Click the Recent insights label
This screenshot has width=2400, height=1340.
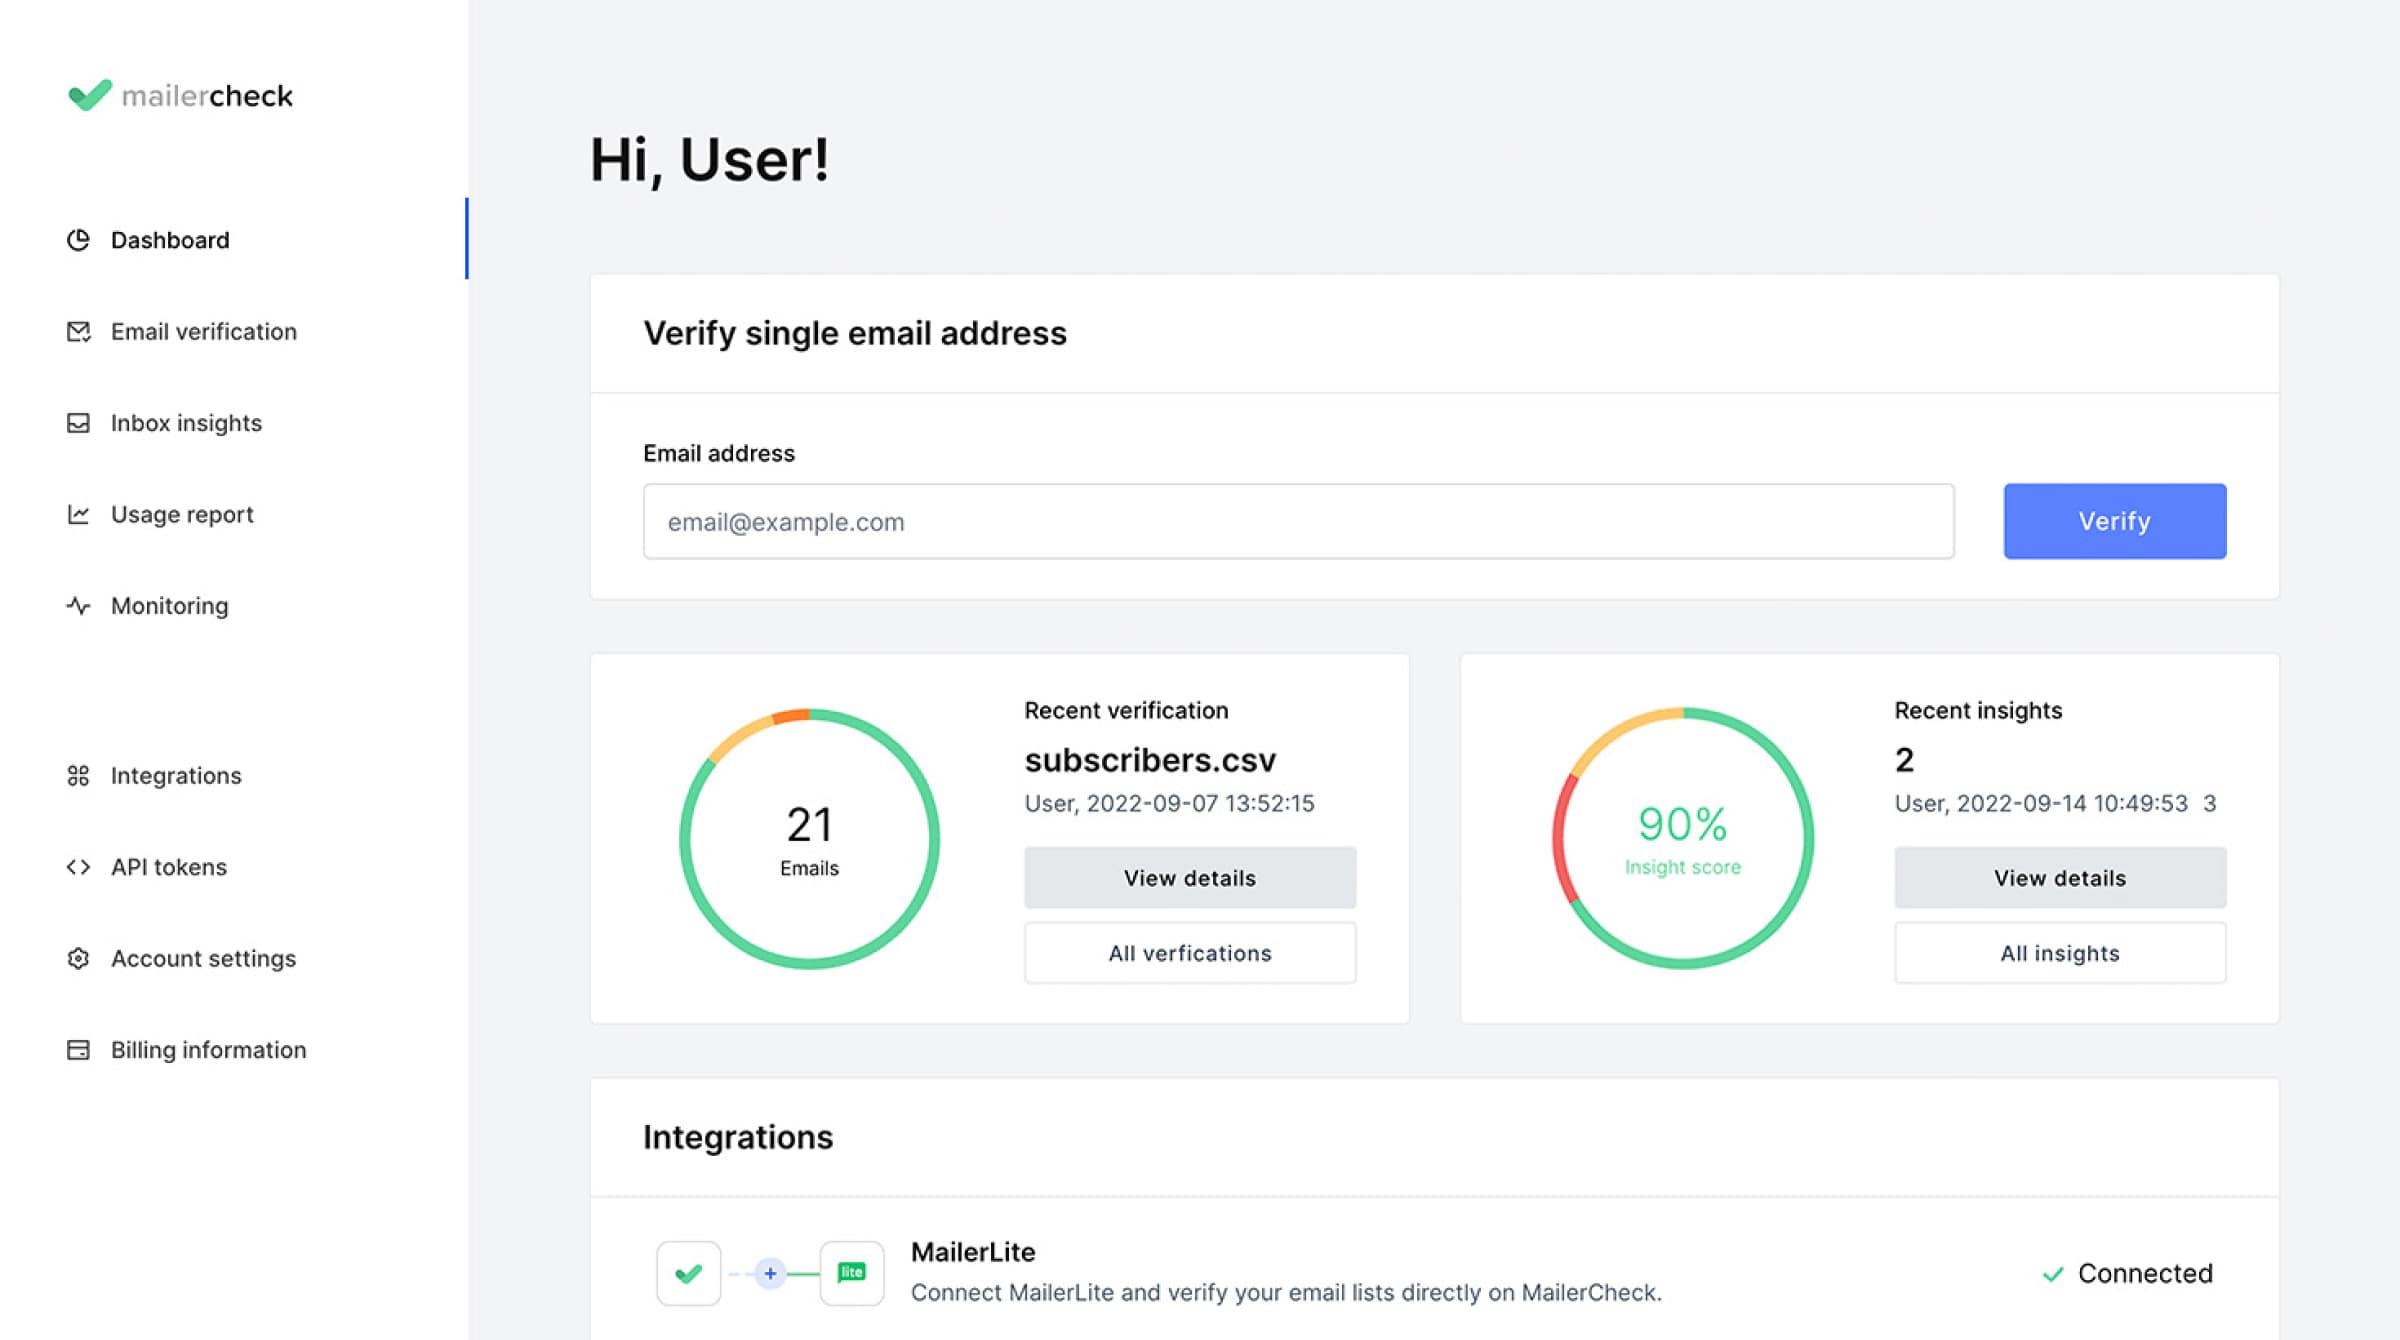click(x=1978, y=710)
